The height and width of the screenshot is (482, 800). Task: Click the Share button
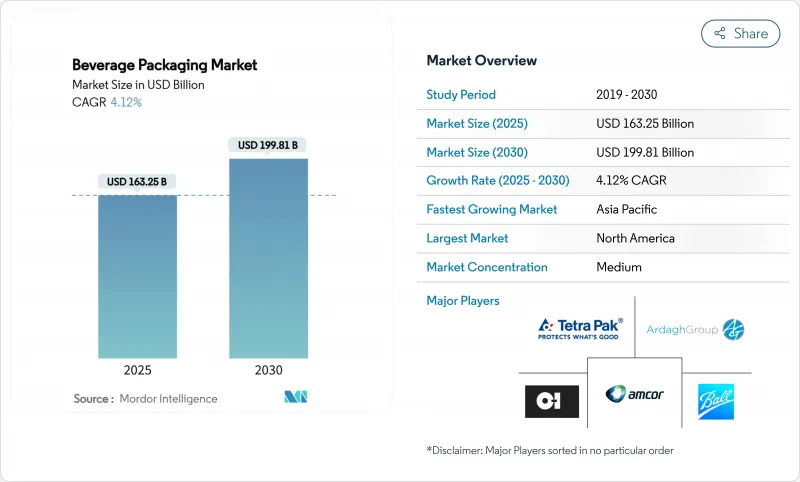click(740, 33)
